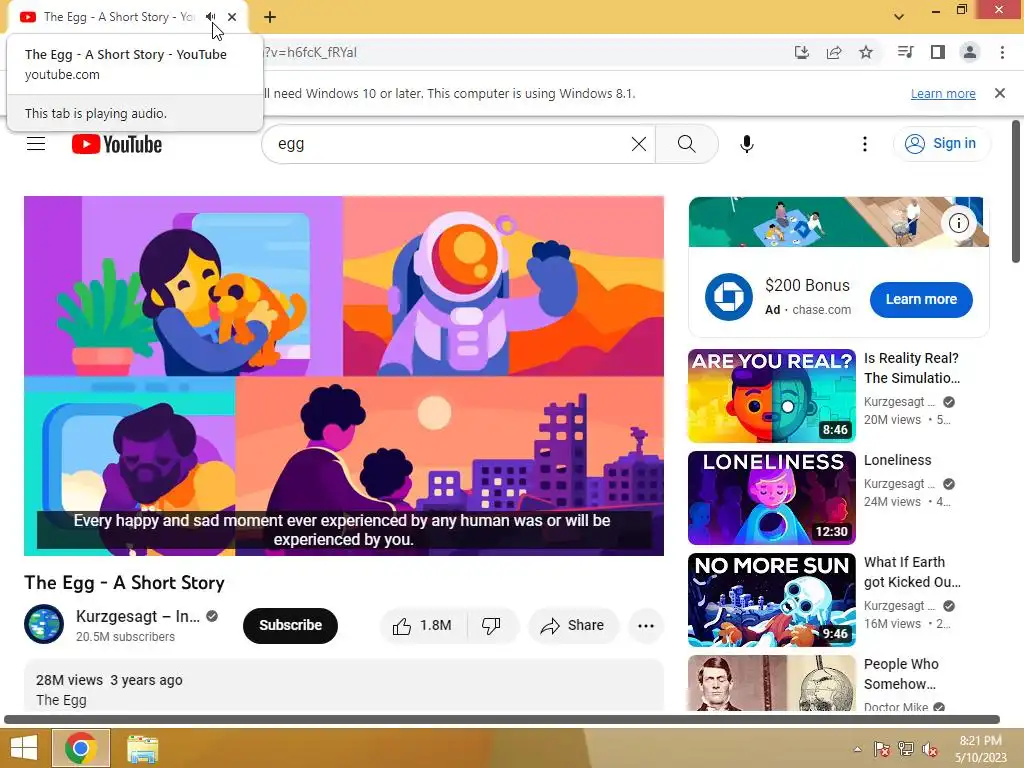This screenshot has height=768, width=1024.
Task: Like the video with thumbs up
Action: click(x=423, y=626)
